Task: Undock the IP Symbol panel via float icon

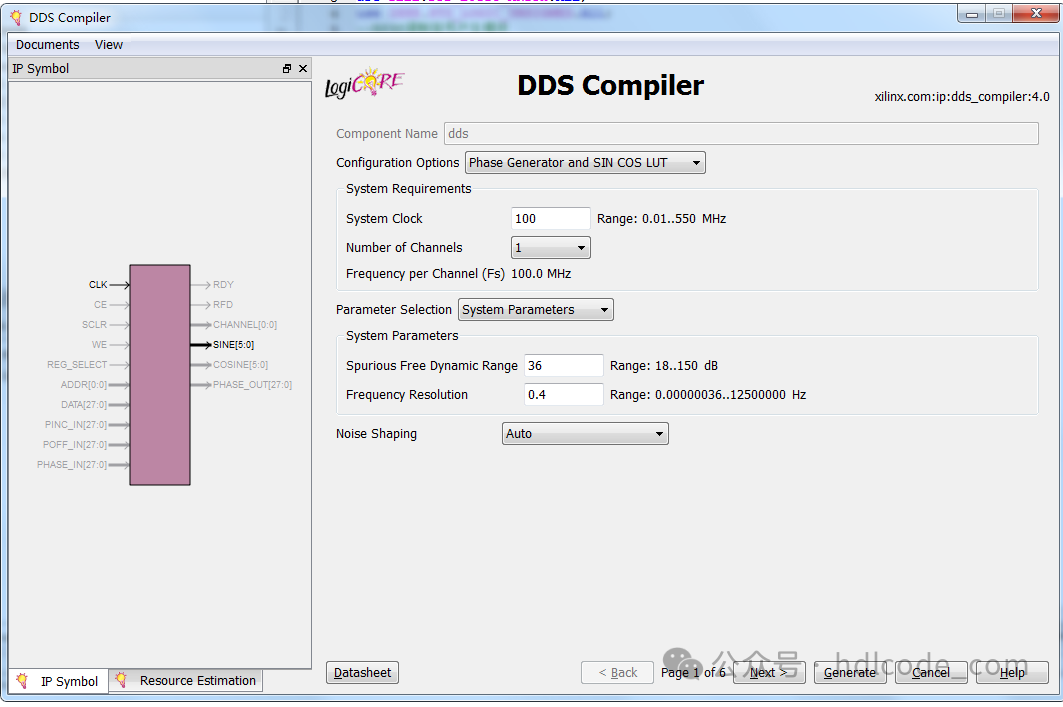Action: 287,68
